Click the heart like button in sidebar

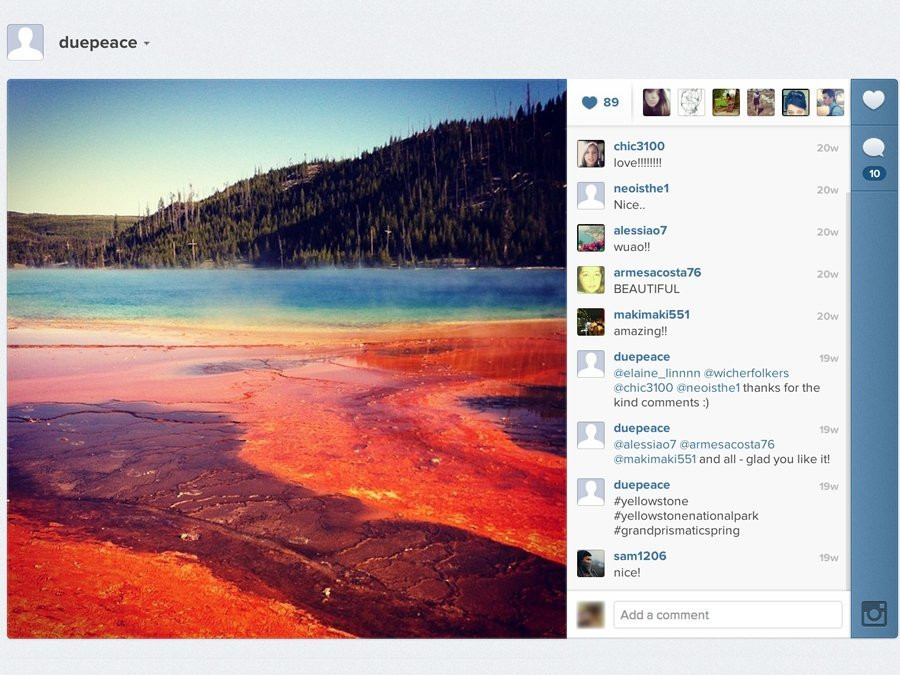(x=874, y=100)
